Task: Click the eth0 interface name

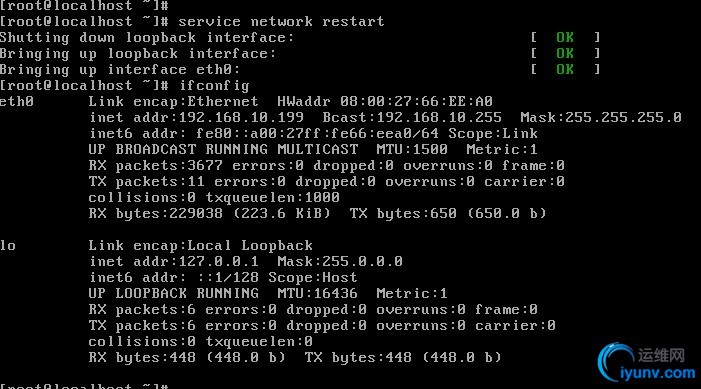Action: [17, 101]
